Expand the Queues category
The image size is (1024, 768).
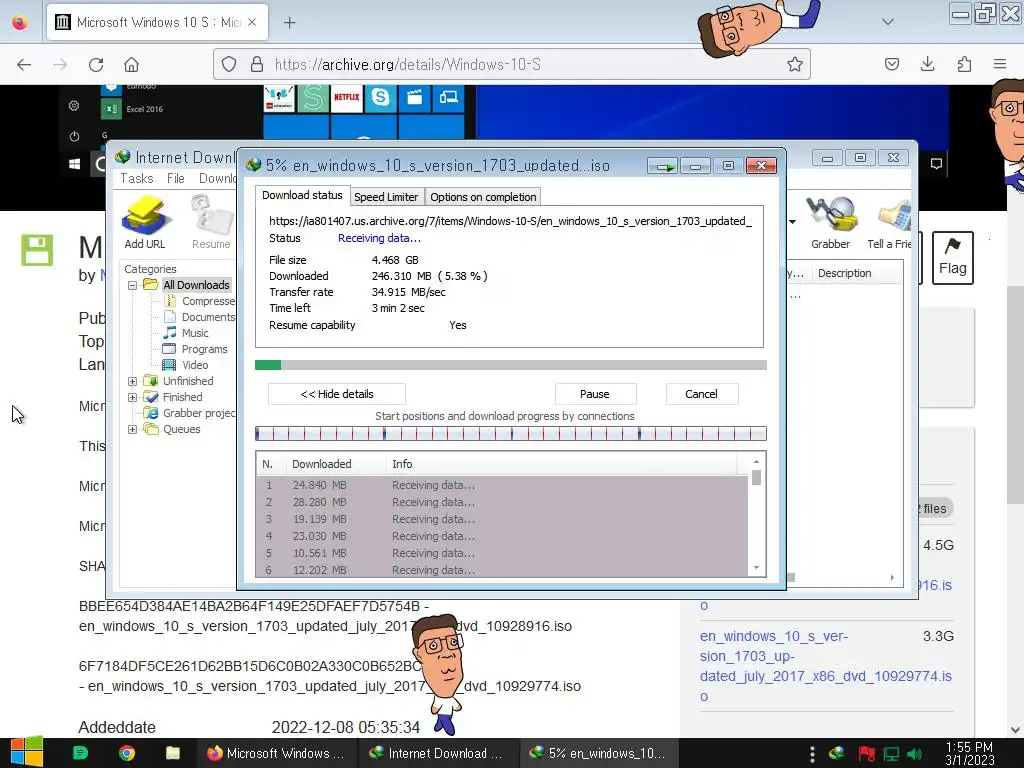[133, 430]
